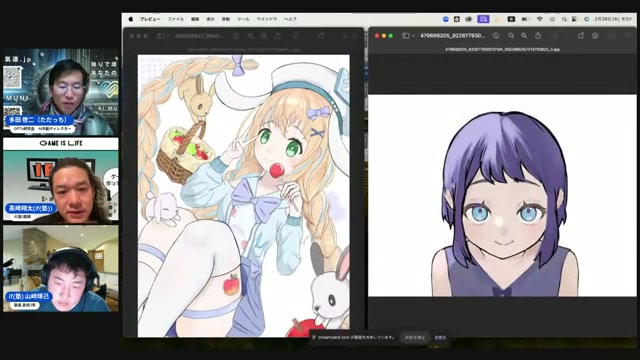Open the ヘルプ menu

point(290,19)
